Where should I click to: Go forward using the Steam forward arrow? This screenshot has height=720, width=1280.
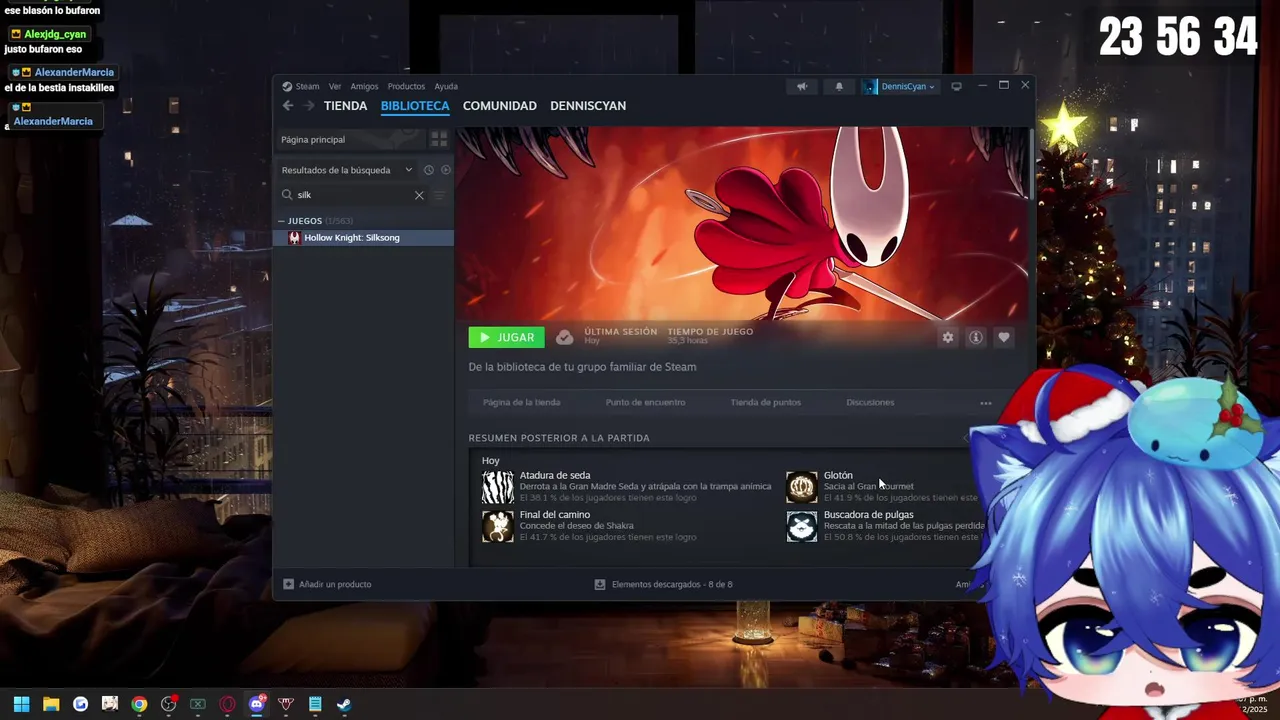pyautogui.click(x=309, y=105)
